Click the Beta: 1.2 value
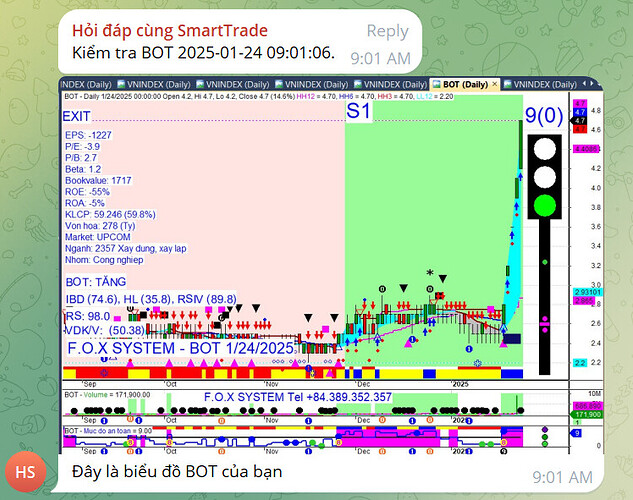The width and height of the screenshot is (633, 500). (83, 169)
